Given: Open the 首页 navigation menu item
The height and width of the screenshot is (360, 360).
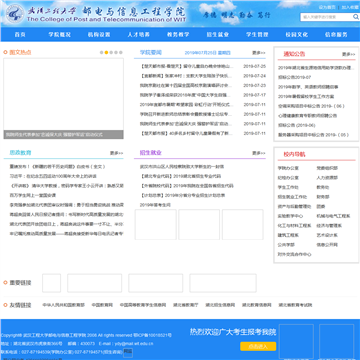Looking at the screenshot, I should tap(20, 34).
